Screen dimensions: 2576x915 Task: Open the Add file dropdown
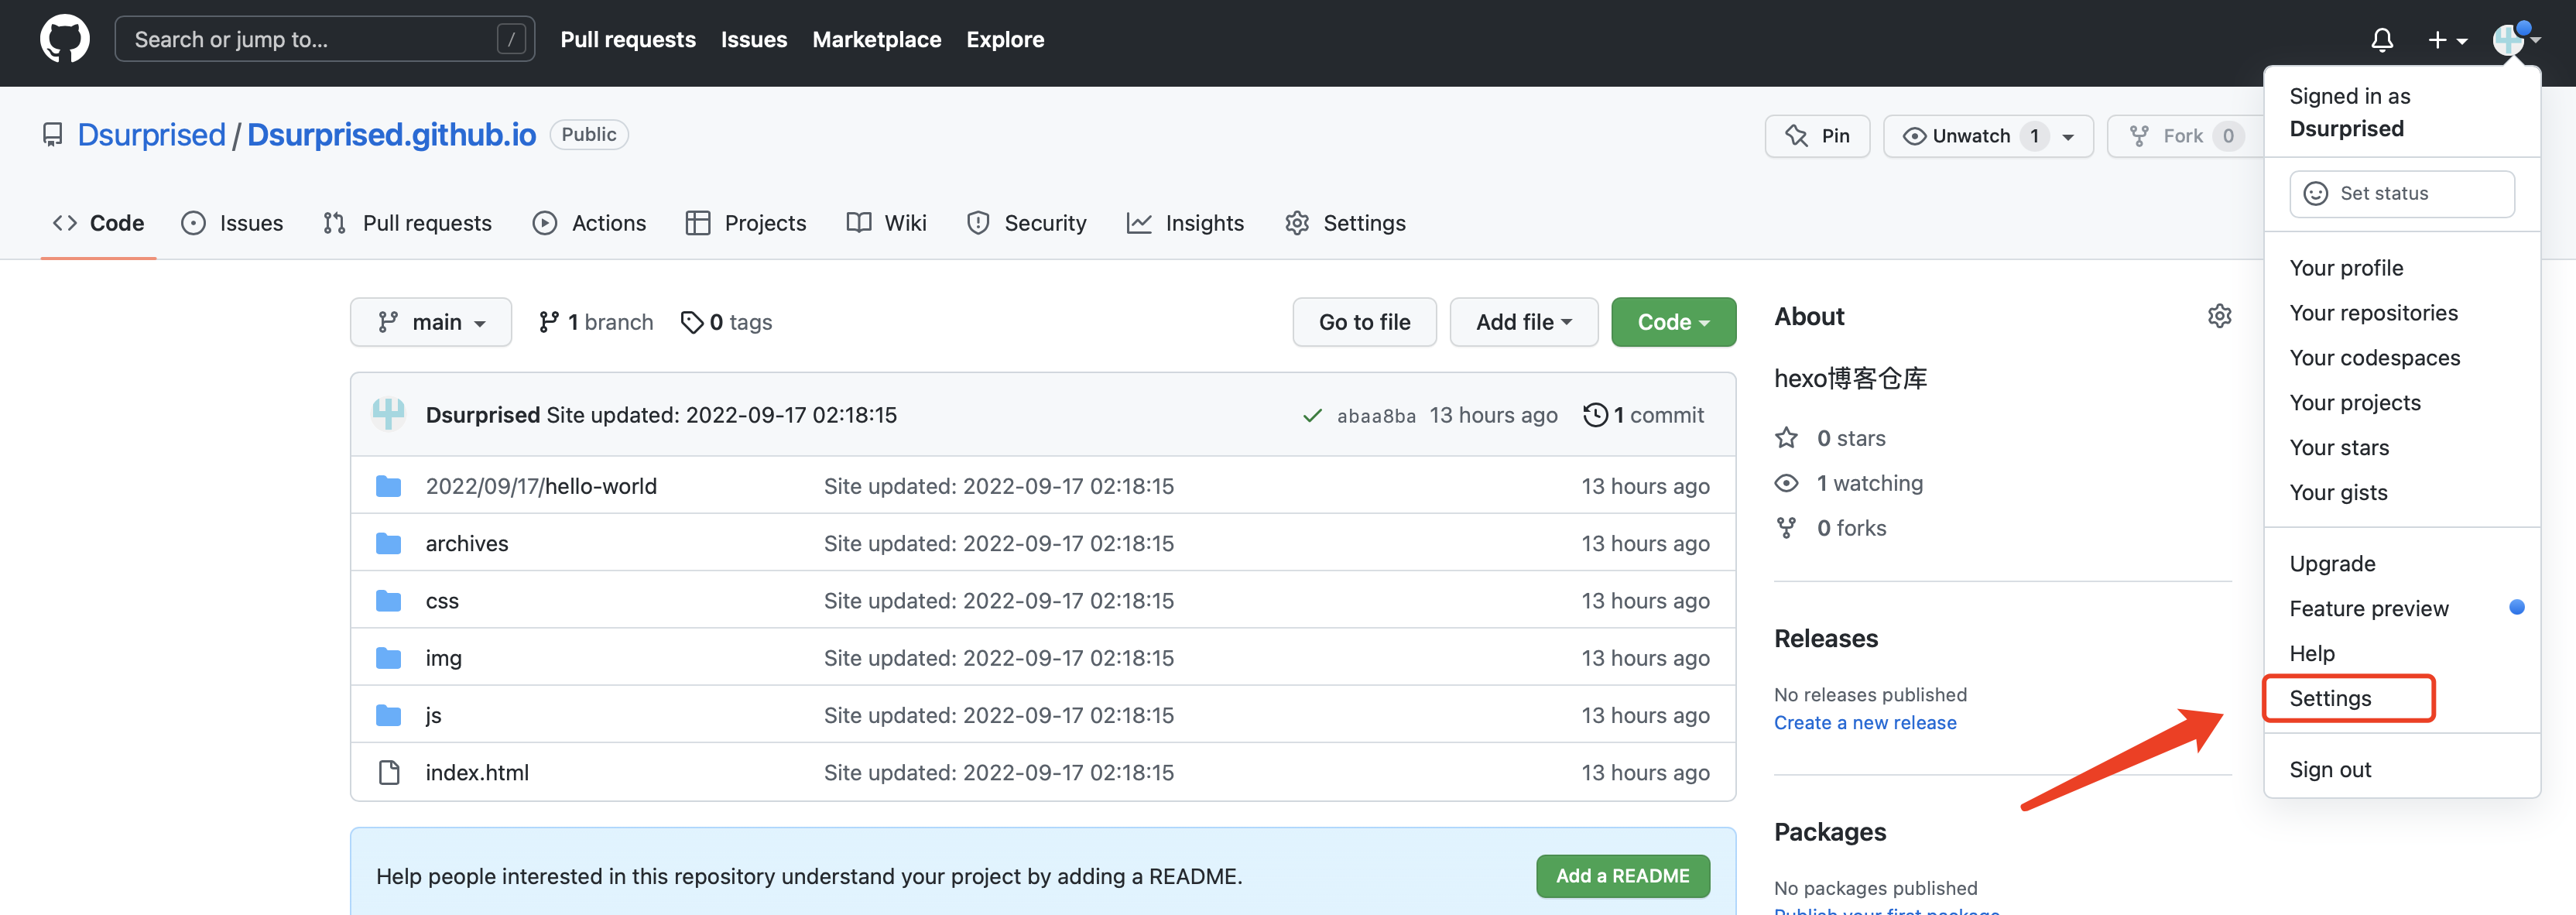point(1523,322)
